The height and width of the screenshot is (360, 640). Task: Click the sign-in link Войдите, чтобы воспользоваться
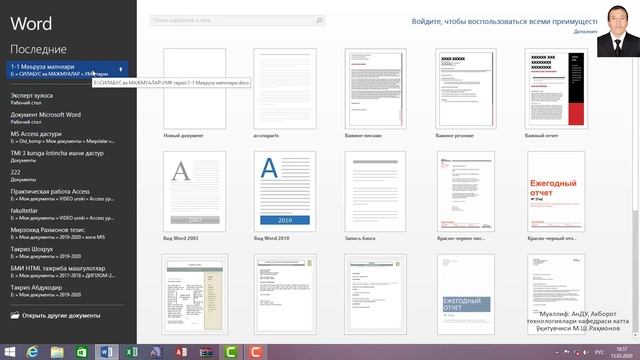tap(504, 21)
